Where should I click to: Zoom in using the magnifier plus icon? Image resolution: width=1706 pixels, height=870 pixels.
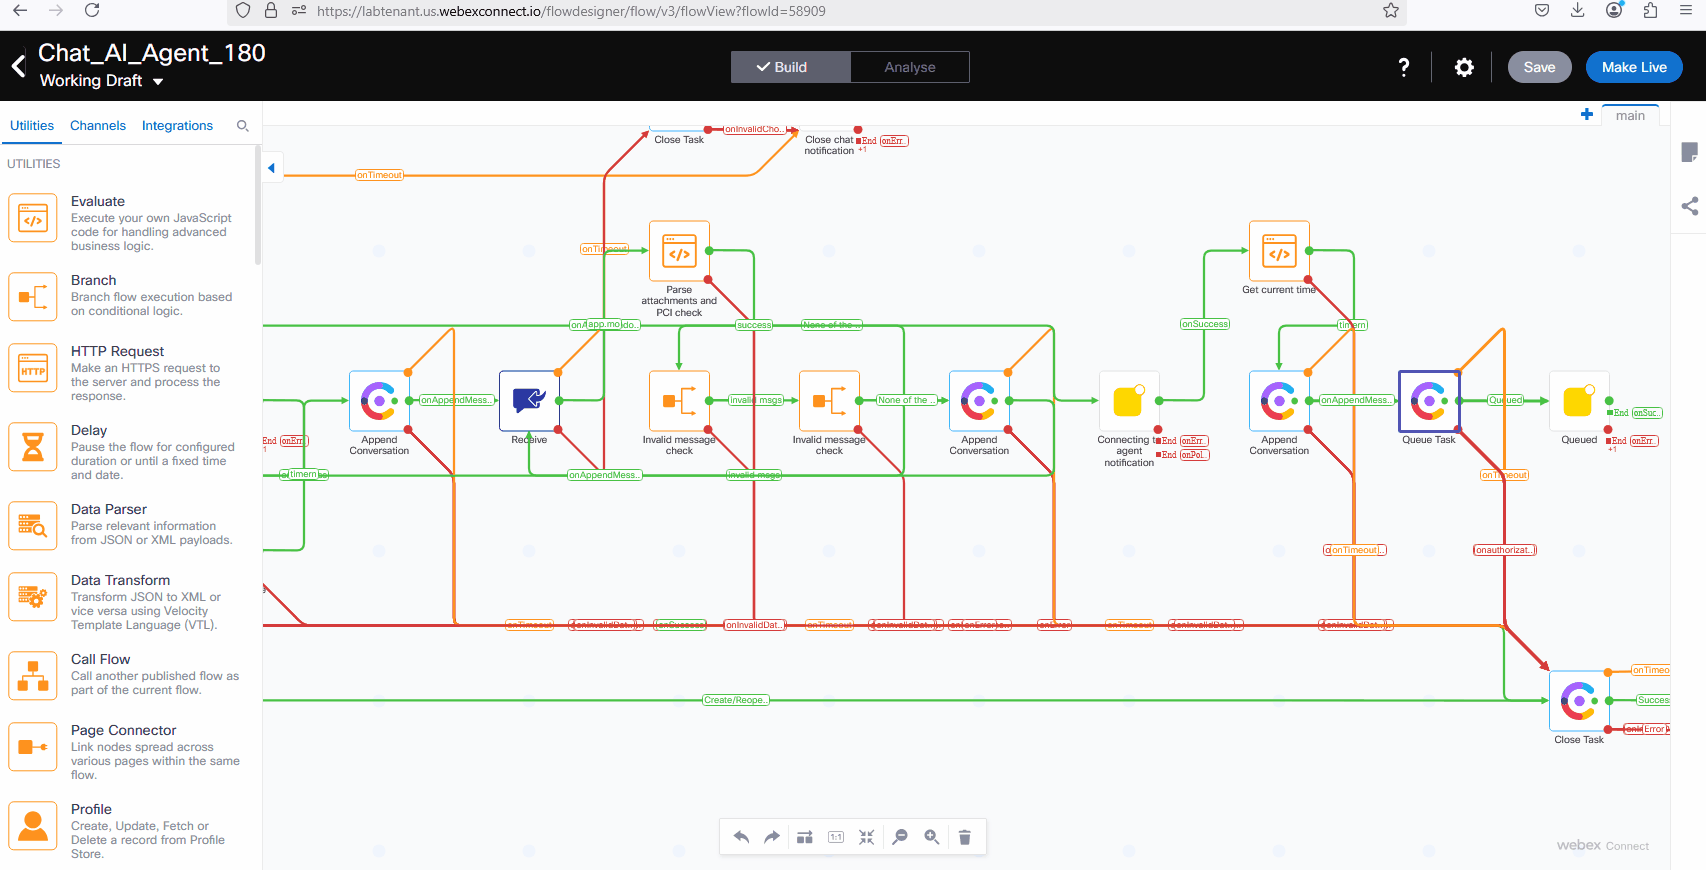pyautogui.click(x=932, y=837)
